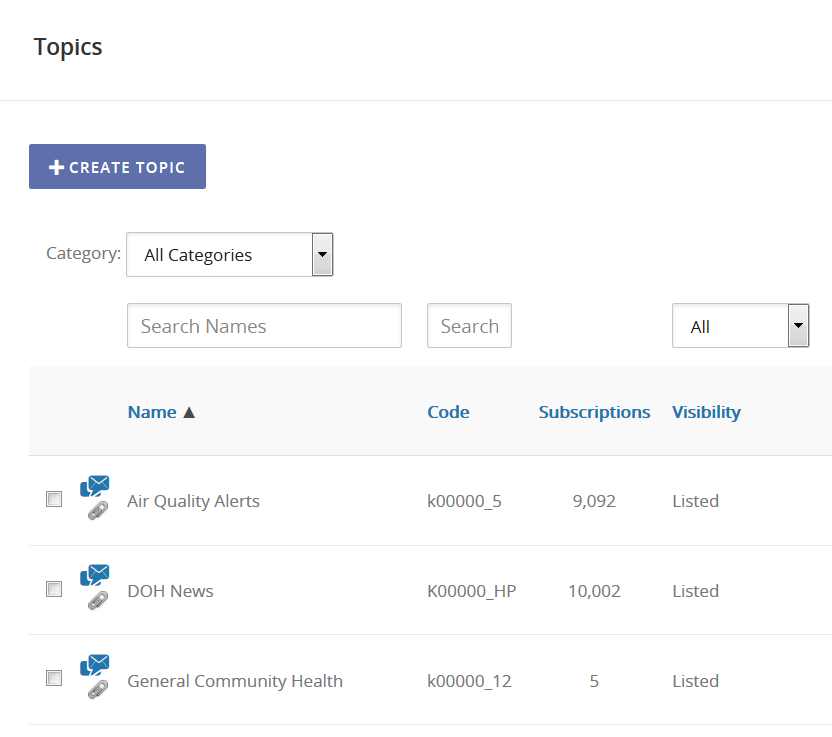Click the paperclip icon for General Community Health
The width and height of the screenshot is (832, 737).
point(96,690)
